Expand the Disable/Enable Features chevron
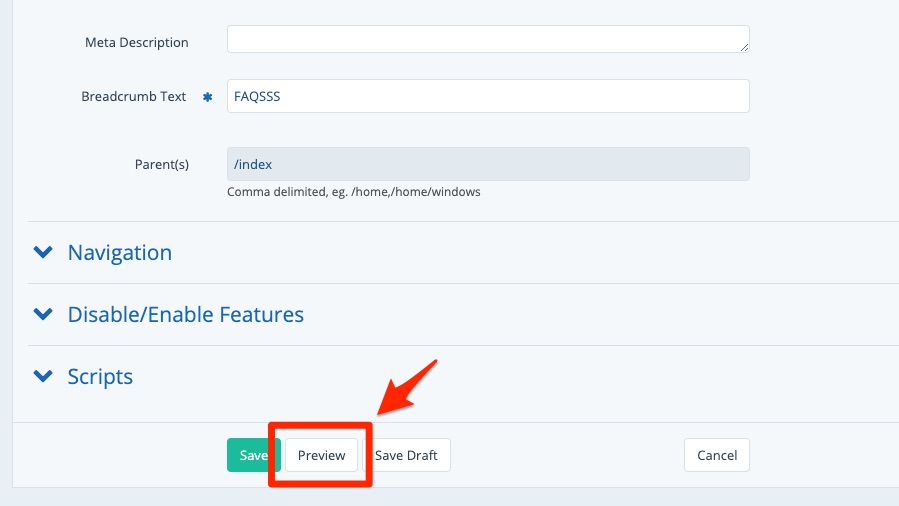899x506 pixels. click(x=43, y=315)
